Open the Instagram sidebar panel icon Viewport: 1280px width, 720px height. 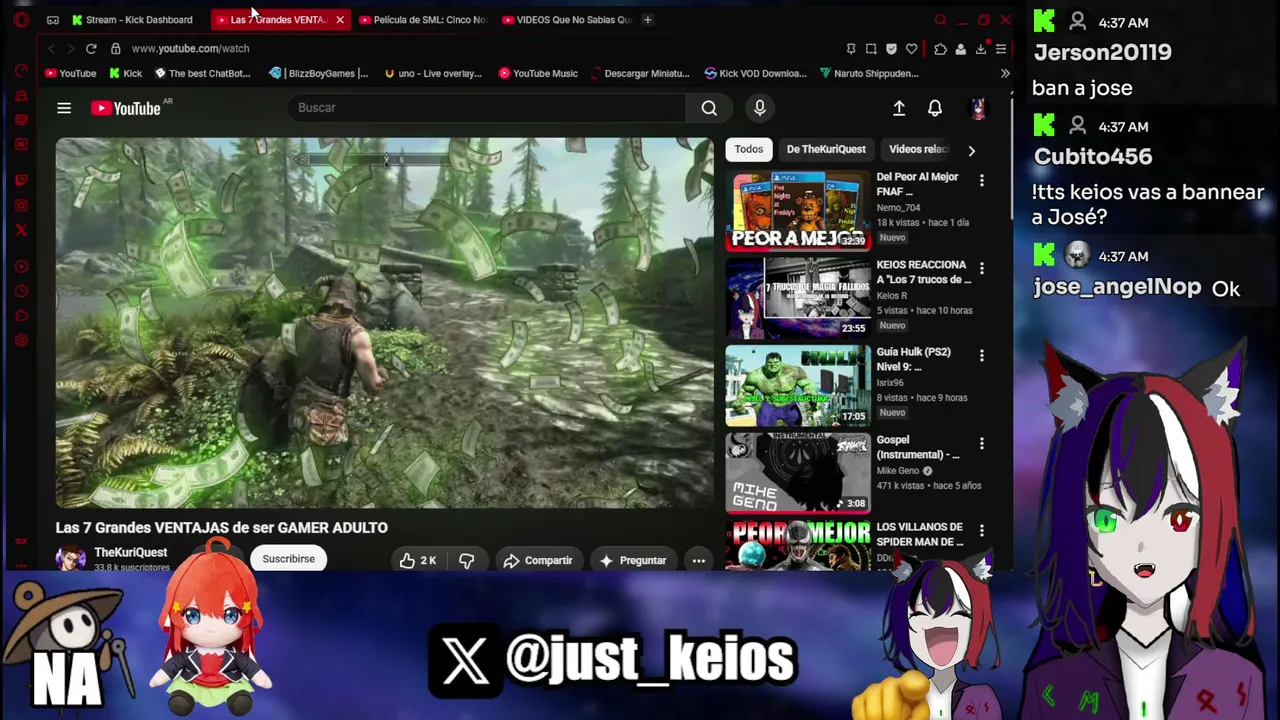pyautogui.click(x=21, y=205)
